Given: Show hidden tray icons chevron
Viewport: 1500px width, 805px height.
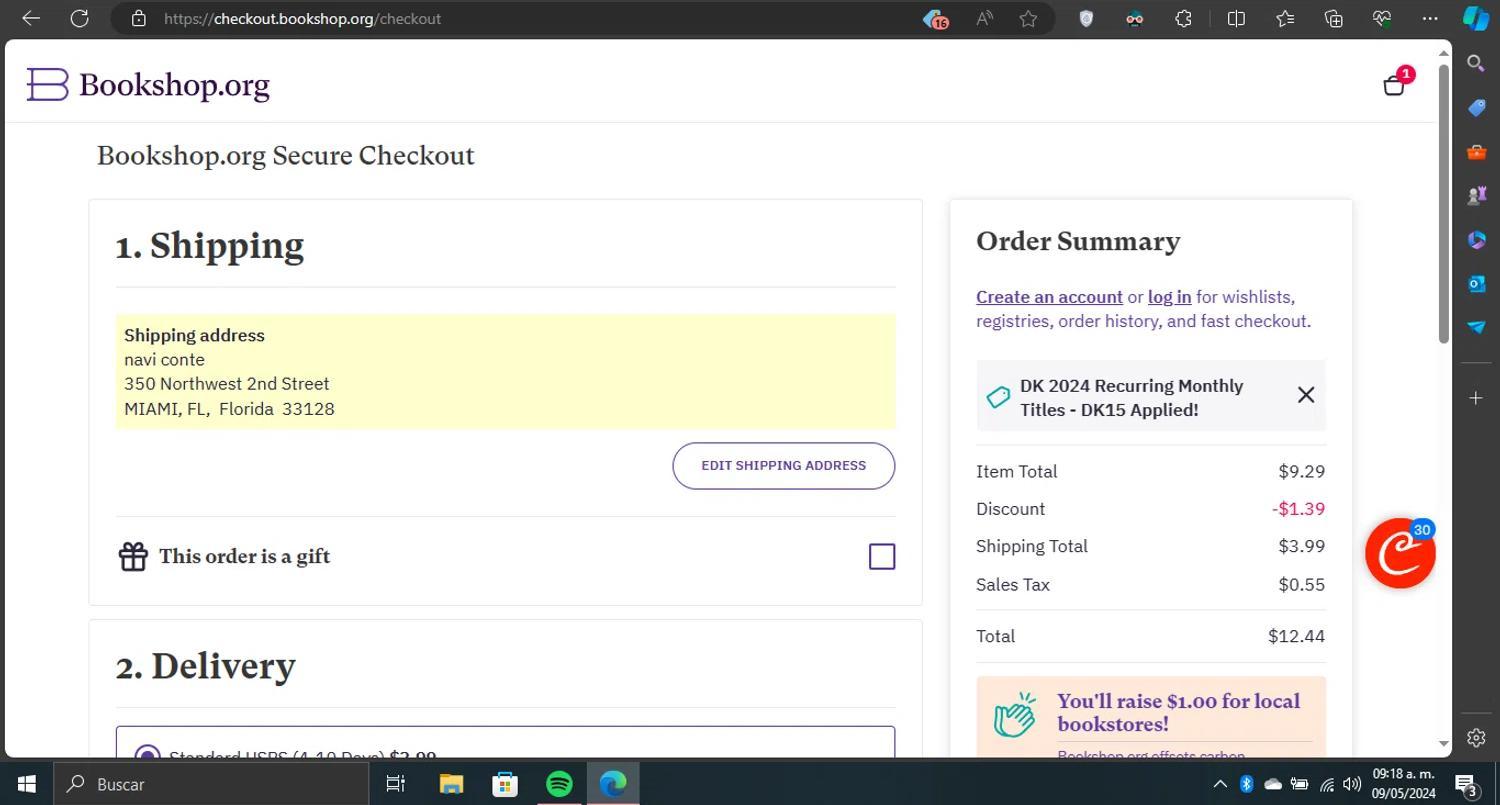Looking at the screenshot, I should [1220, 784].
